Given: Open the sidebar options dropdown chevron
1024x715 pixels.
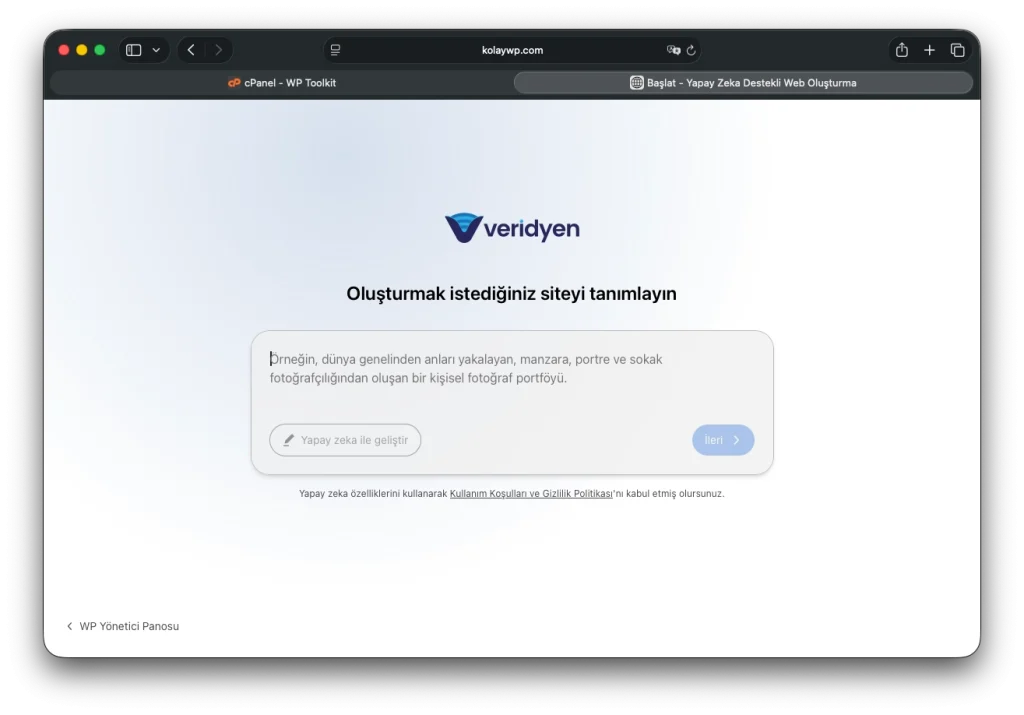Looking at the screenshot, I should tap(156, 50).
